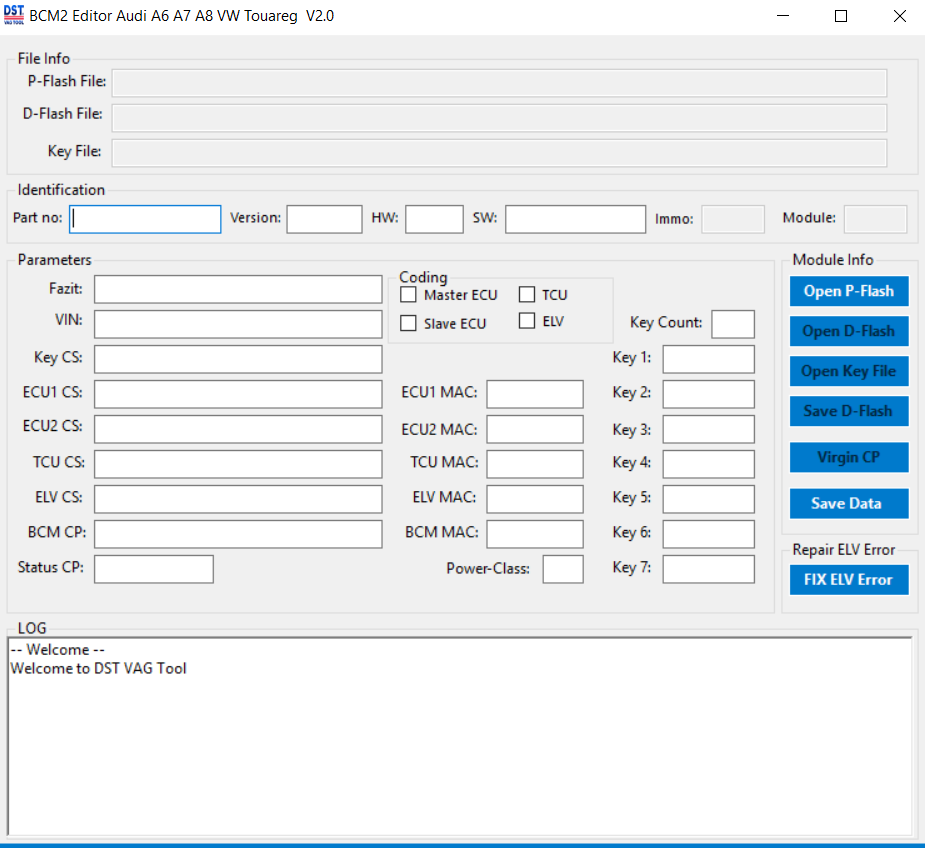Select the Key CS field
The image size is (925, 848).
(238, 359)
